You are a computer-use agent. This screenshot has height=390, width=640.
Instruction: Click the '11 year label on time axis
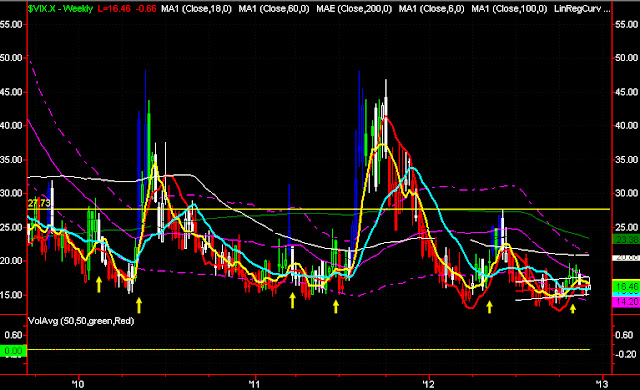[254, 384]
